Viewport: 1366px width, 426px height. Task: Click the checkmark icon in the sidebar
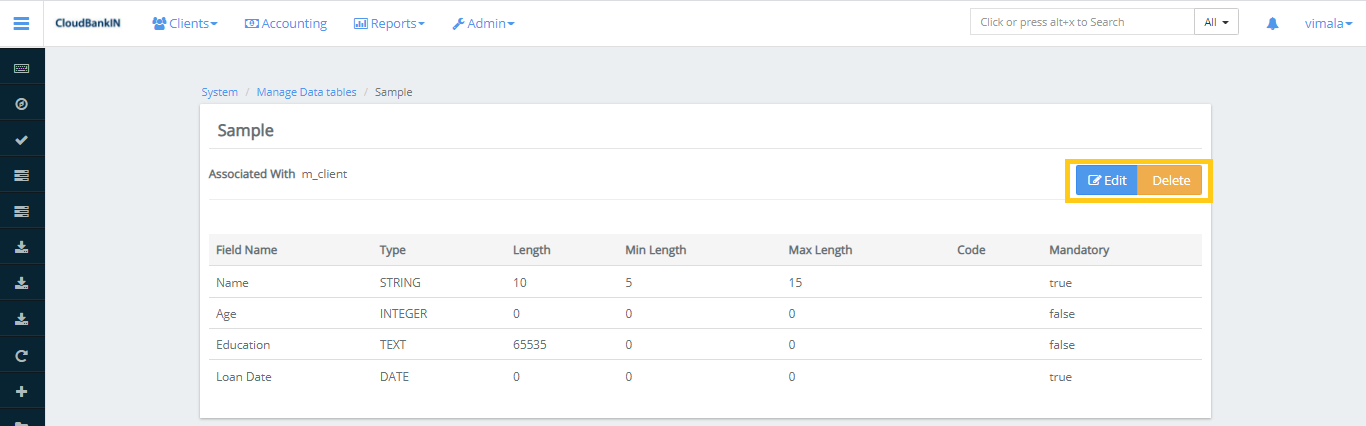(x=21, y=140)
